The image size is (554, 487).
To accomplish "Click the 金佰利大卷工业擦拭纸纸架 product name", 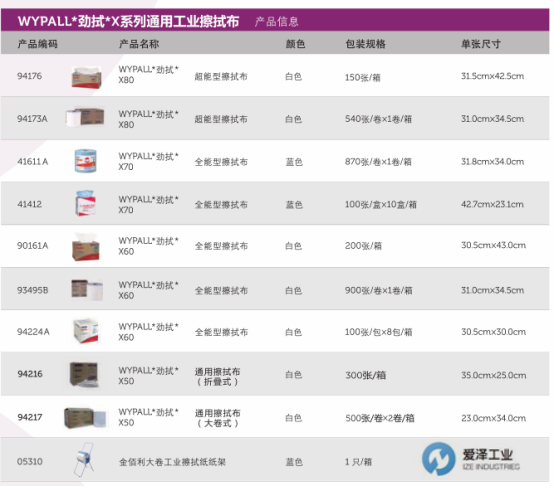I will click(x=172, y=462).
